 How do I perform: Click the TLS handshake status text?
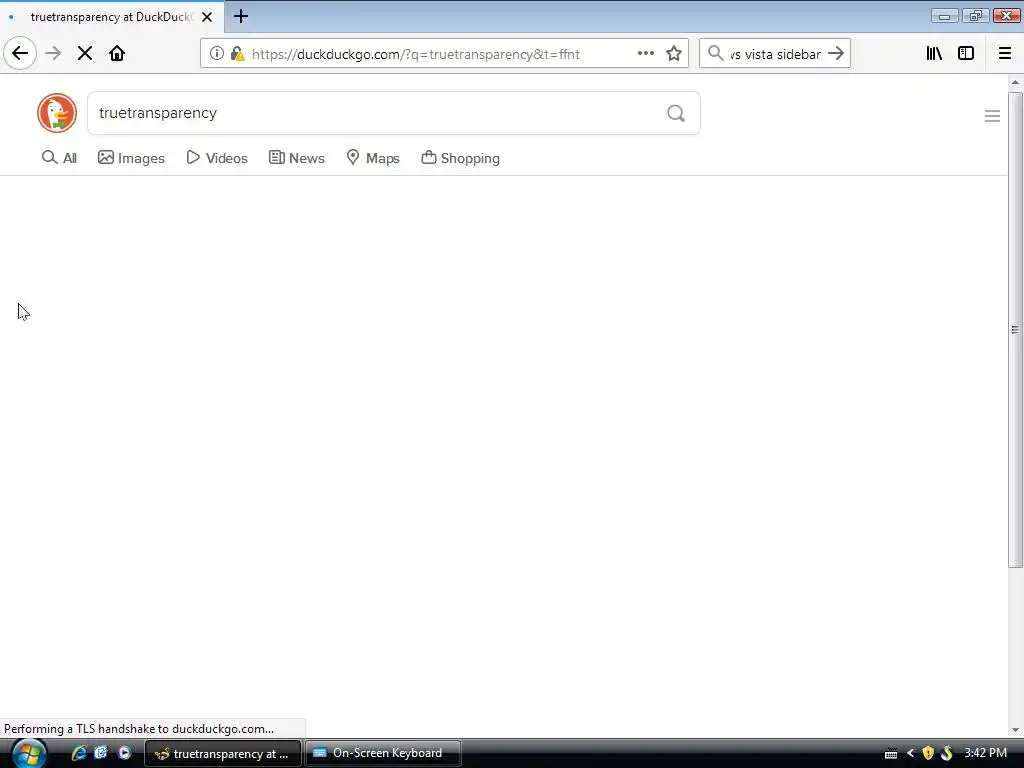[x=138, y=729]
